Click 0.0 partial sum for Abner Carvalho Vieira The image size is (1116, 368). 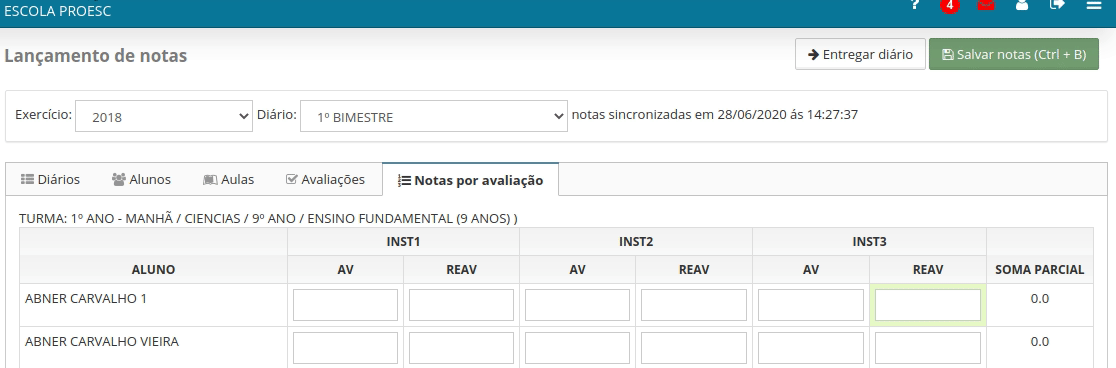pyautogui.click(x=1040, y=342)
